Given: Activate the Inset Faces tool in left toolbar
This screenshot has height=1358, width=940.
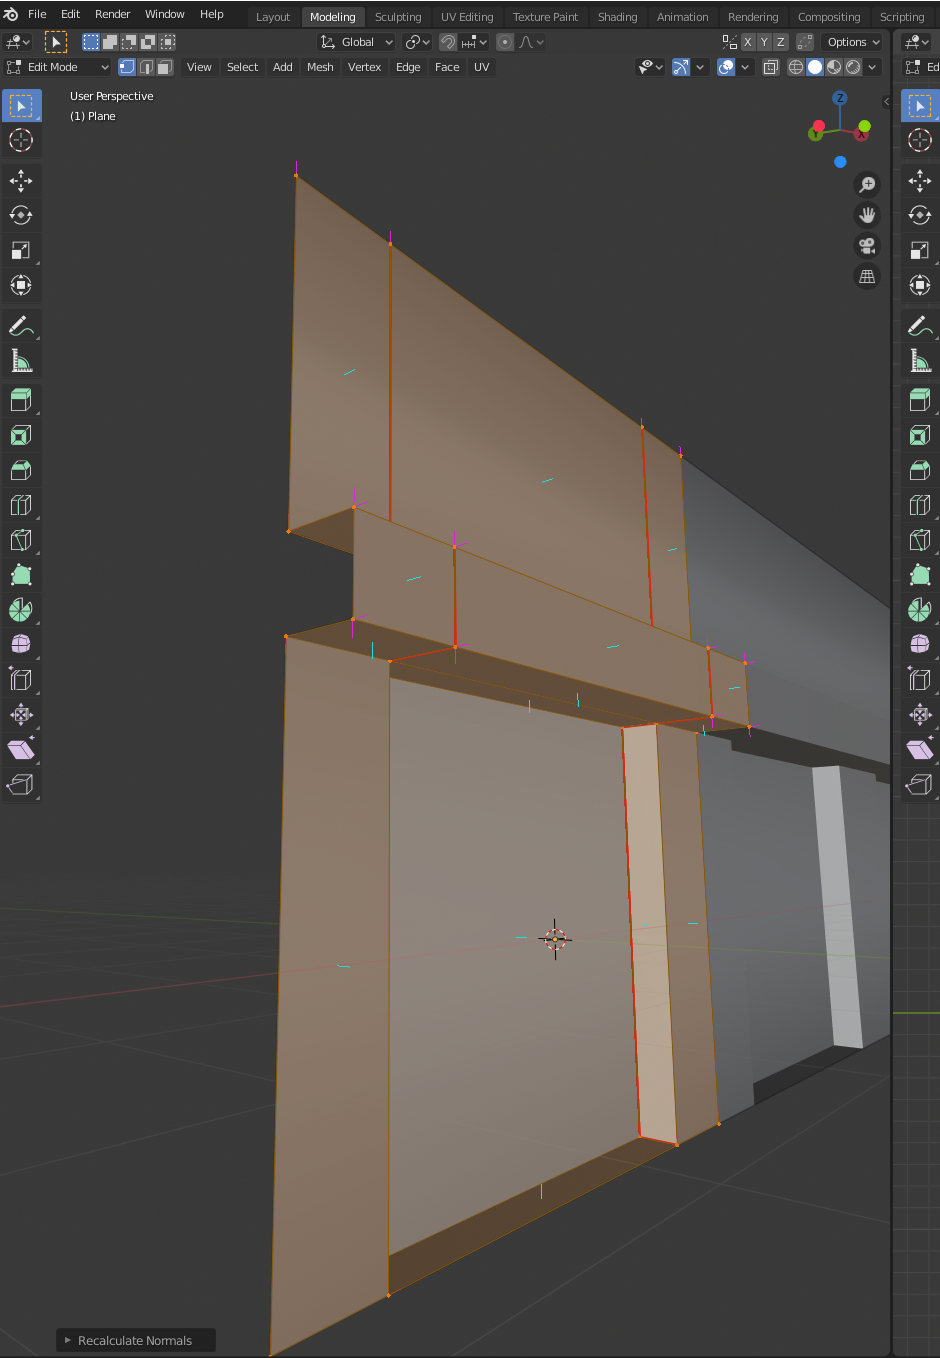Looking at the screenshot, I should tap(21, 435).
